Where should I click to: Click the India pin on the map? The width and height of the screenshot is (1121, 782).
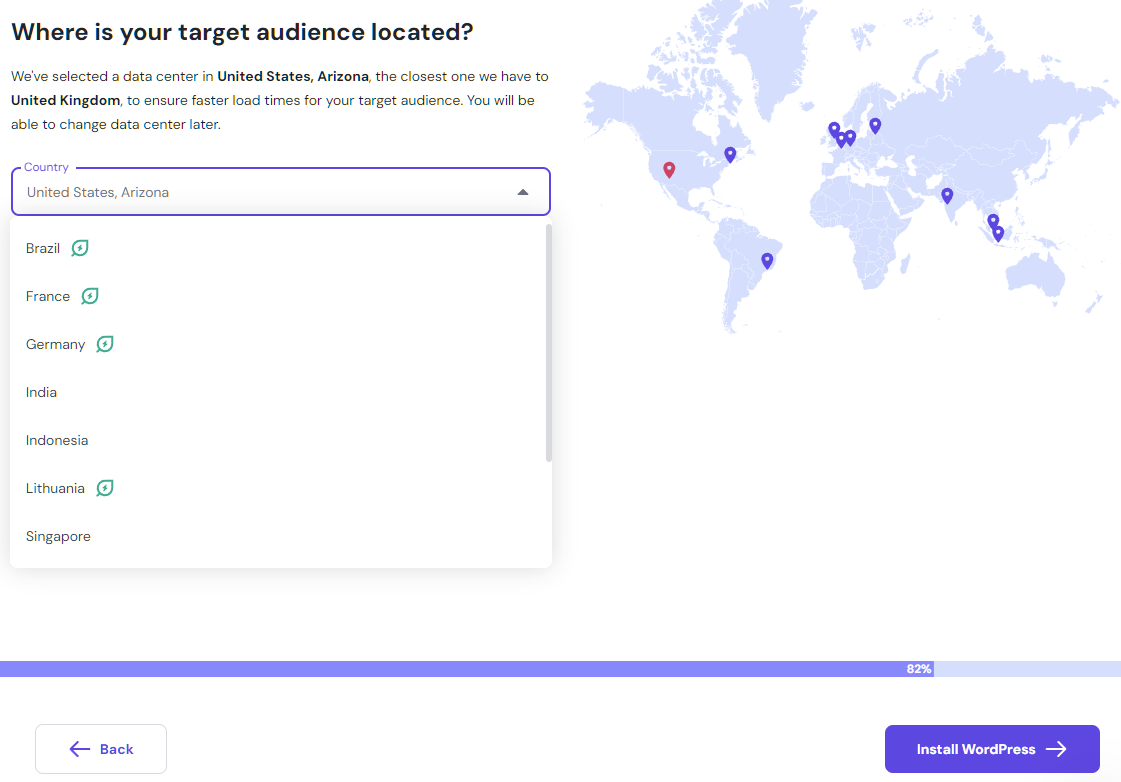coord(947,195)
